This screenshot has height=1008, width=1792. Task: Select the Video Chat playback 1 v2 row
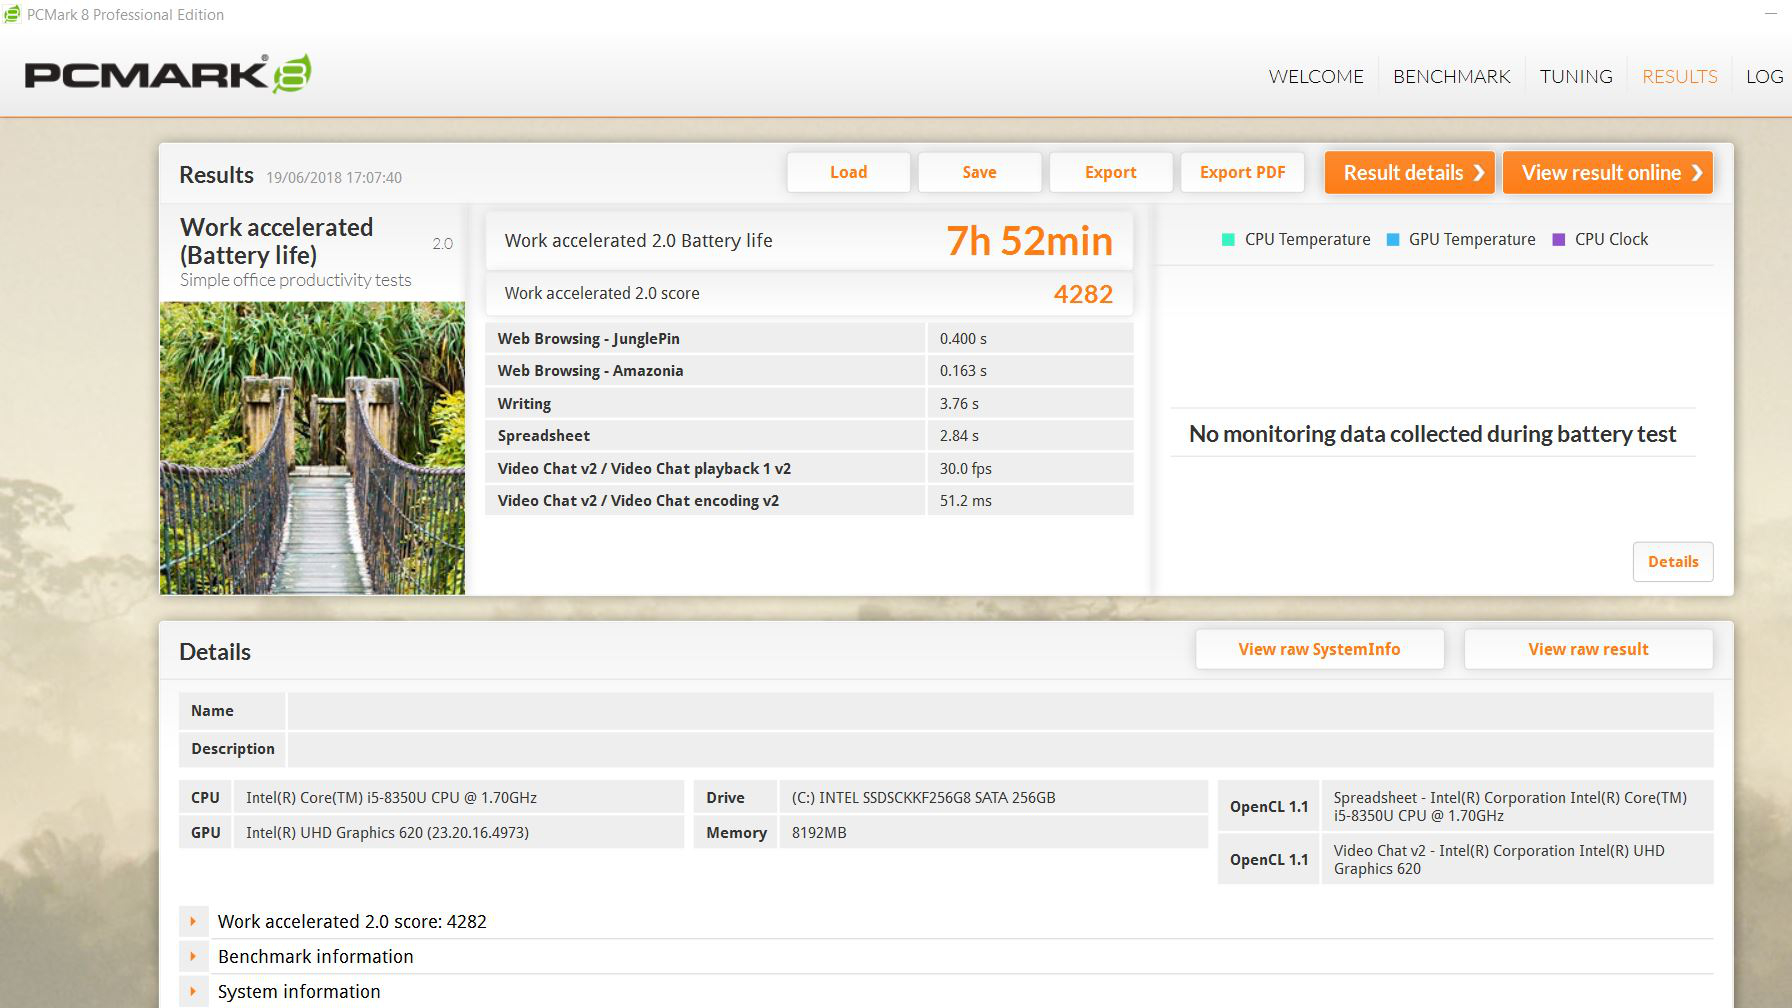pos(809,468)
